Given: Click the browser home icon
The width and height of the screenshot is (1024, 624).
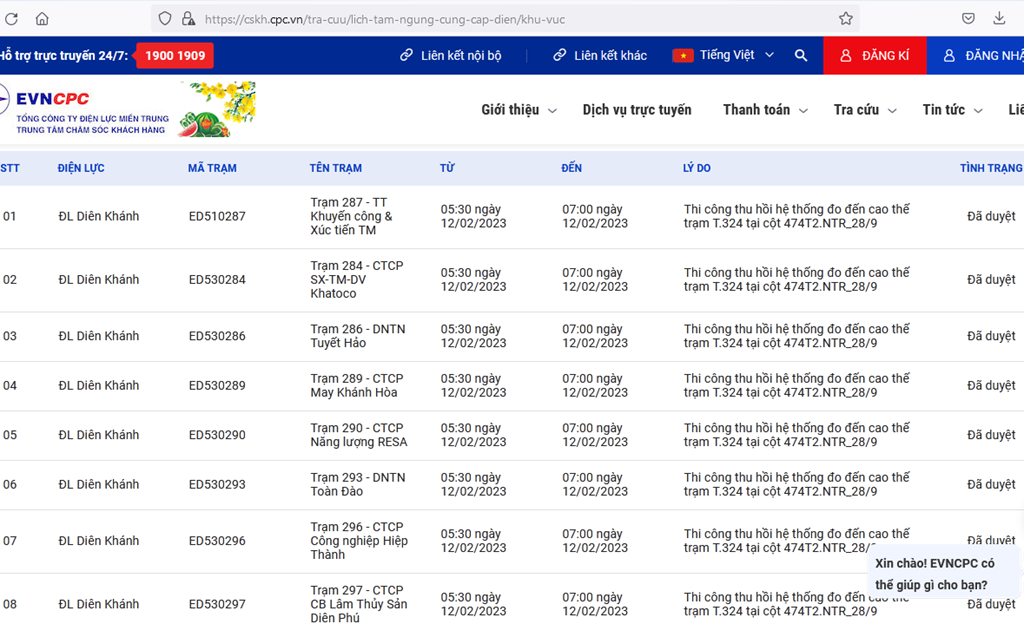Looking at the screenshot, I should (x=42, y=18).
